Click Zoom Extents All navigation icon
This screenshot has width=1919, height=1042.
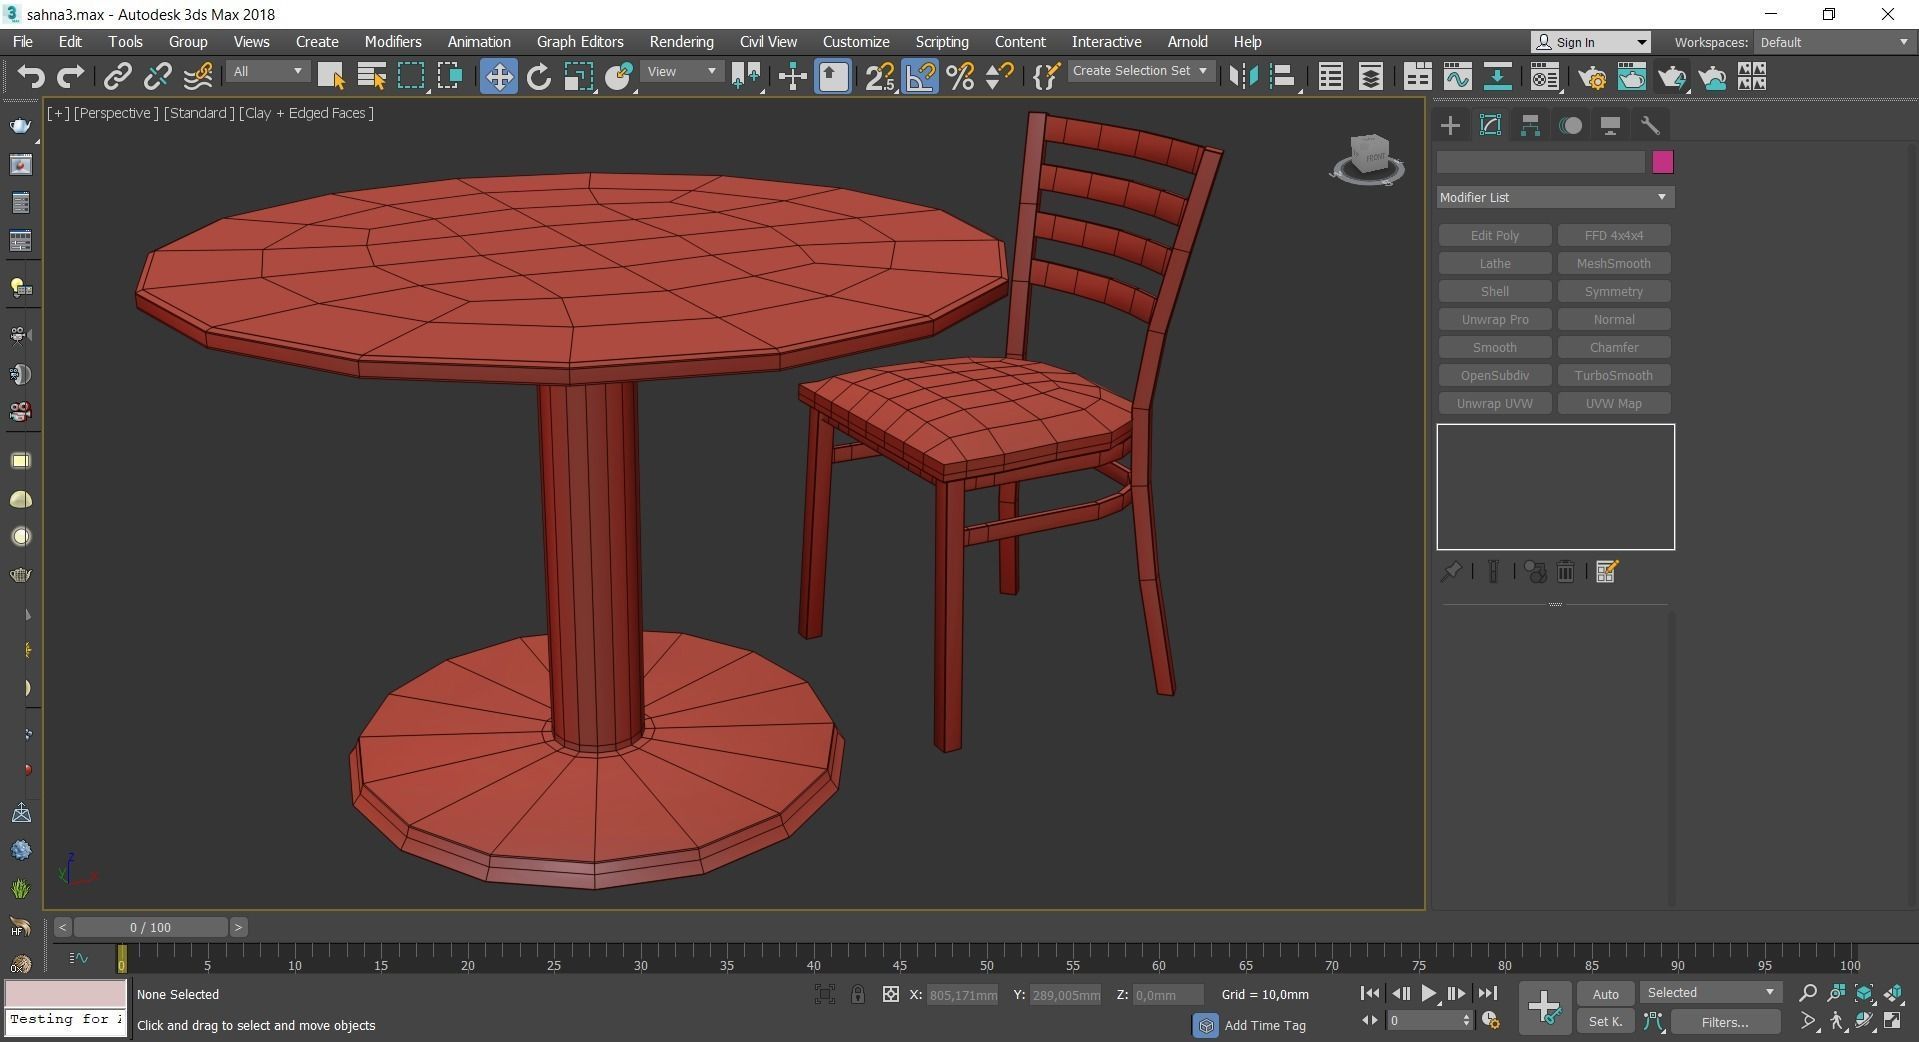[x=1893, y=993]
